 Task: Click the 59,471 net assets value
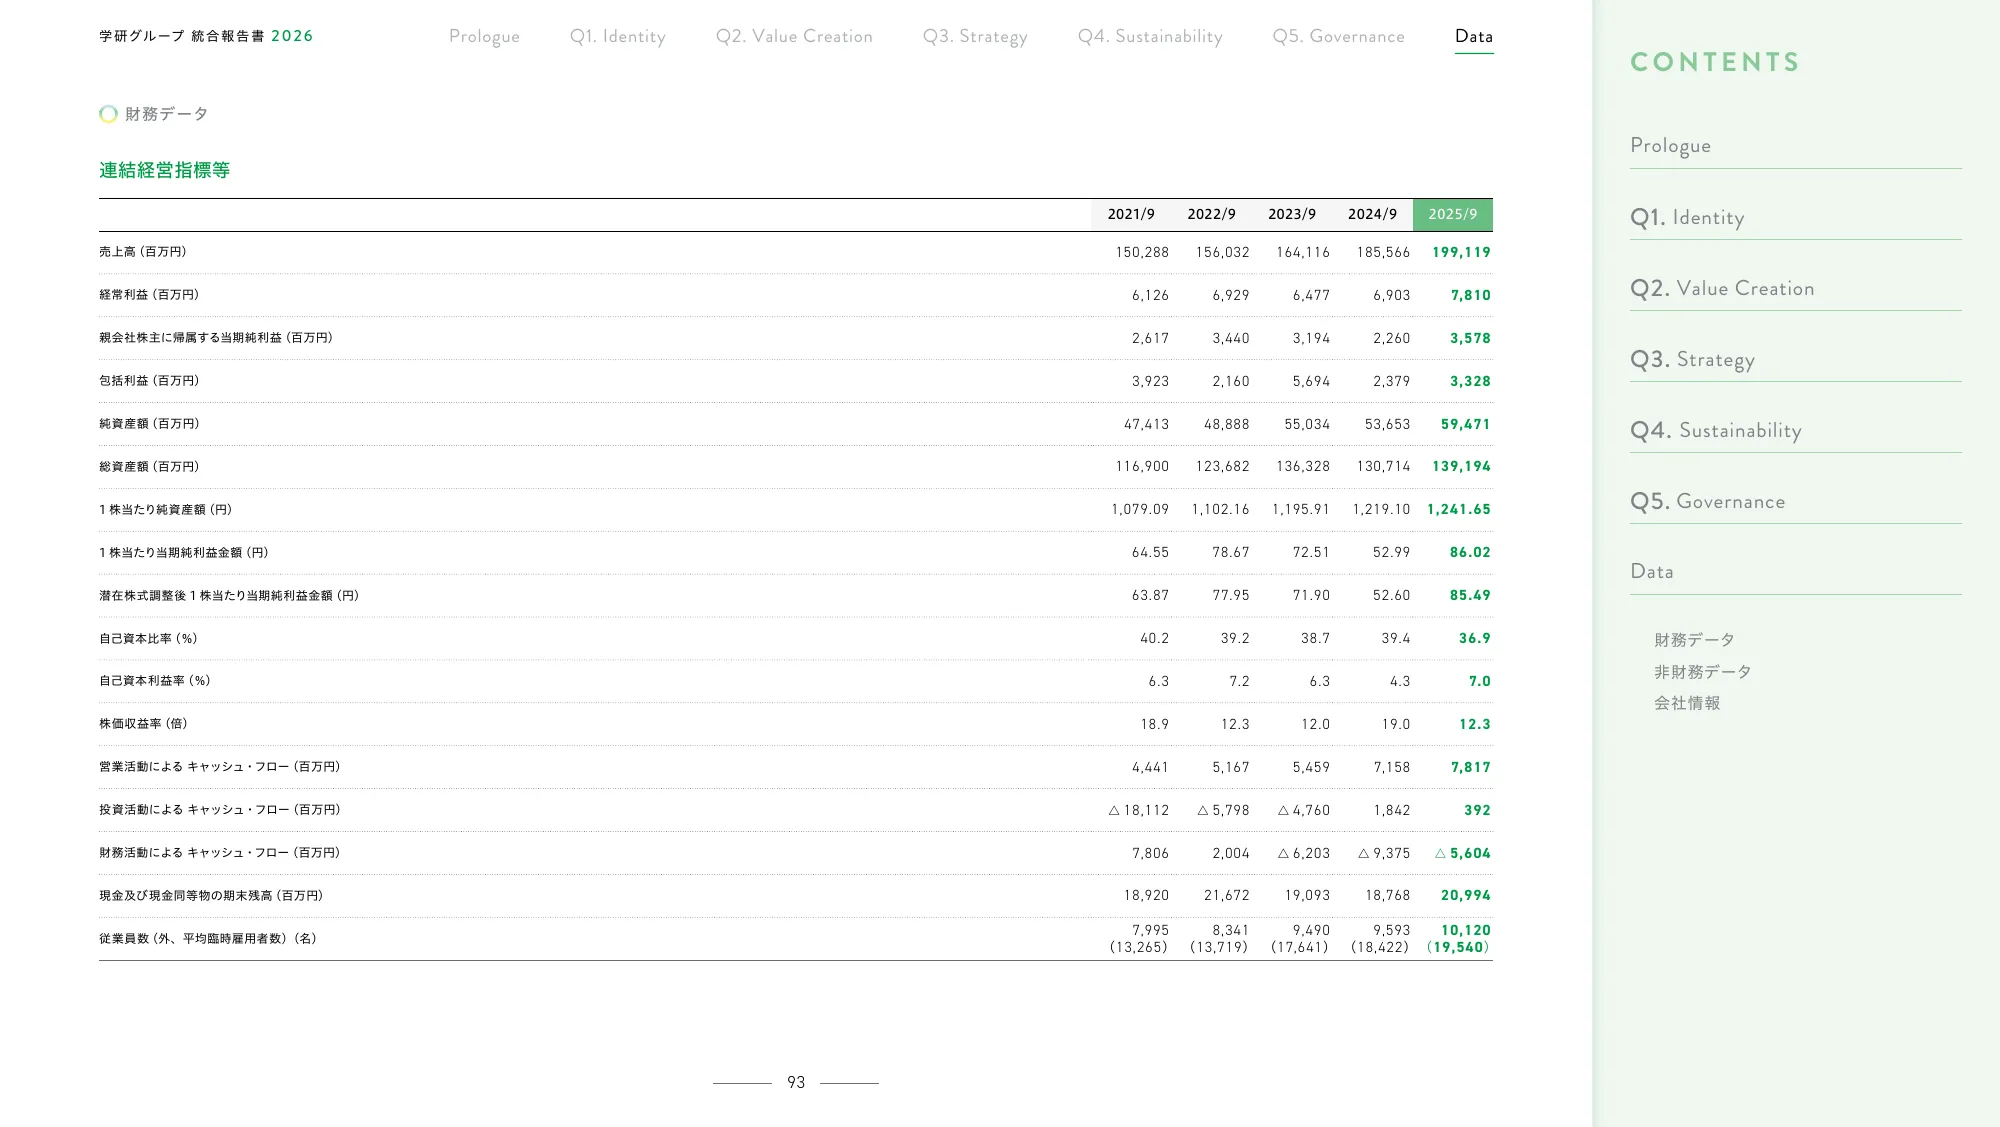1466,424
